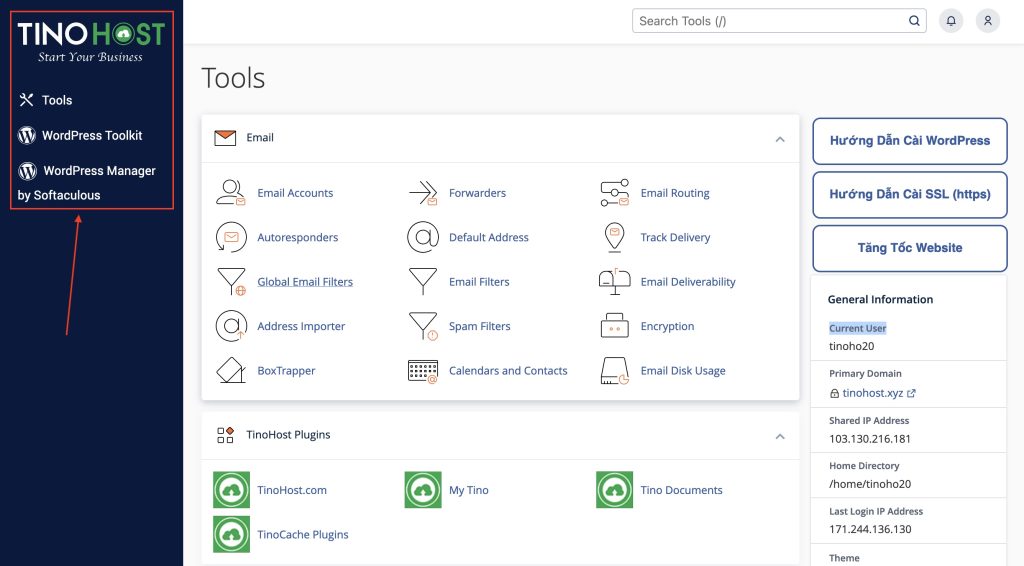Open the Default Address @ icon
This screenshot has width=1024, height=566.
(423, 237)
